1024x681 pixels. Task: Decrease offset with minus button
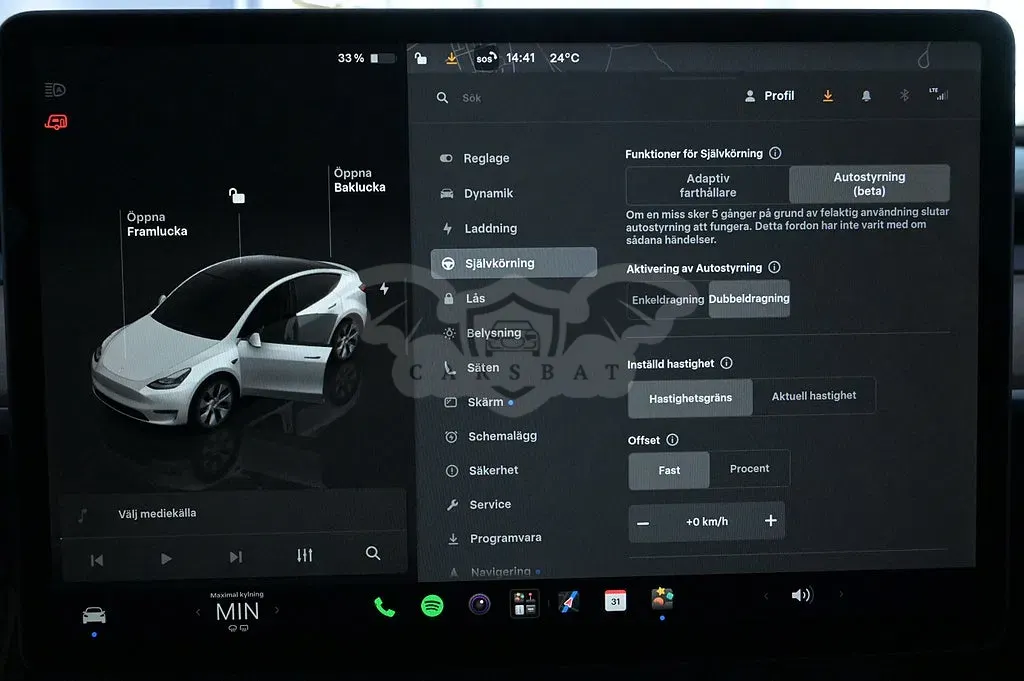pyautogui.click(x=643, y=523)
